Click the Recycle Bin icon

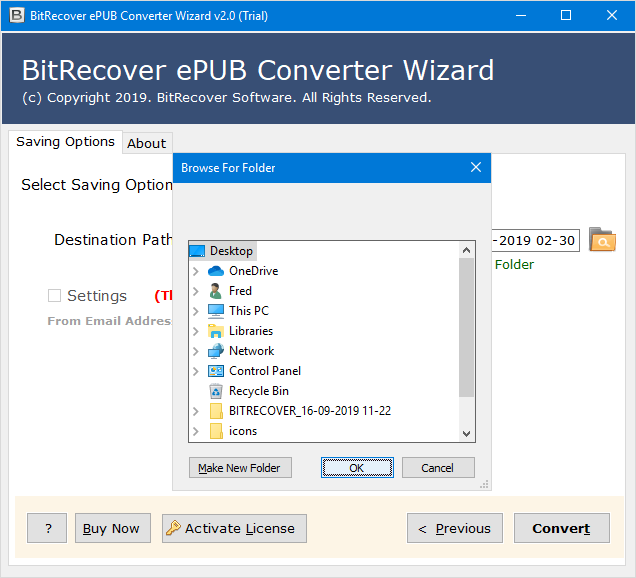pyautogui.click(x=216, y=391)
